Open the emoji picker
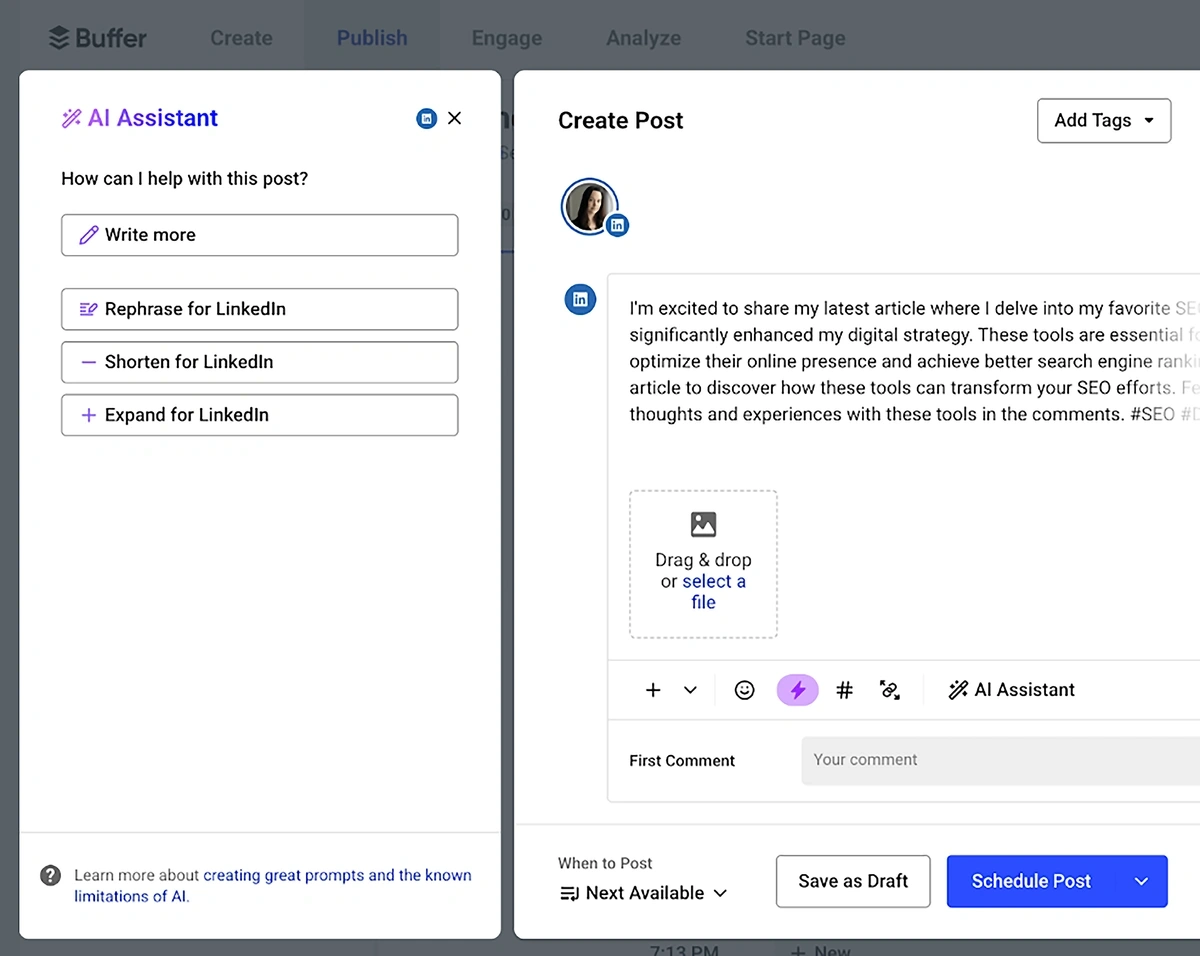Viewport: 1200px width, 956px height. (745, 690)
